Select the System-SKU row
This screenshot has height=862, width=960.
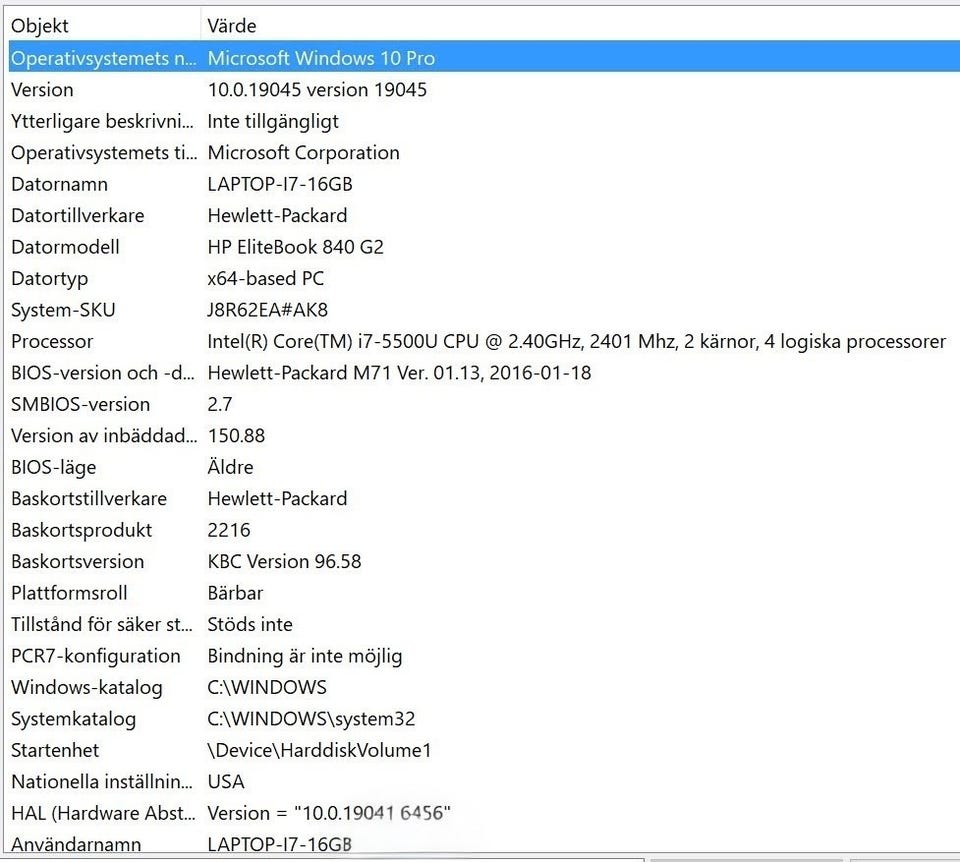point(267,310)
